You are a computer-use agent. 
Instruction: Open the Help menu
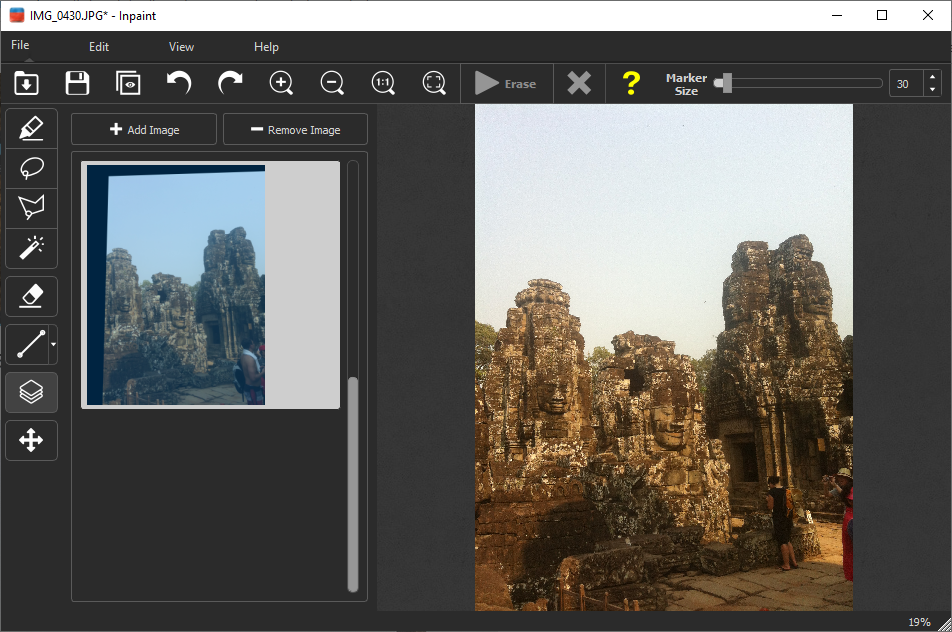pyautogui.click(x=266, y=47)
